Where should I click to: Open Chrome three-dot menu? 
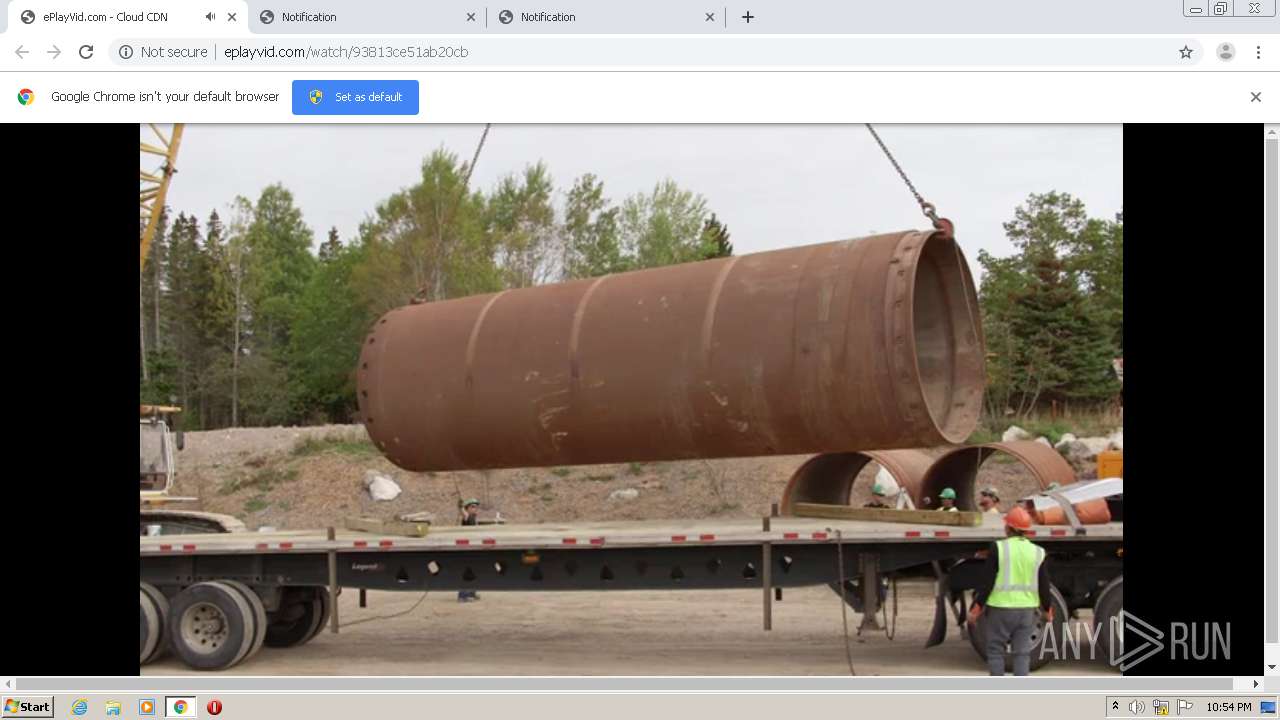(1258, 52)
